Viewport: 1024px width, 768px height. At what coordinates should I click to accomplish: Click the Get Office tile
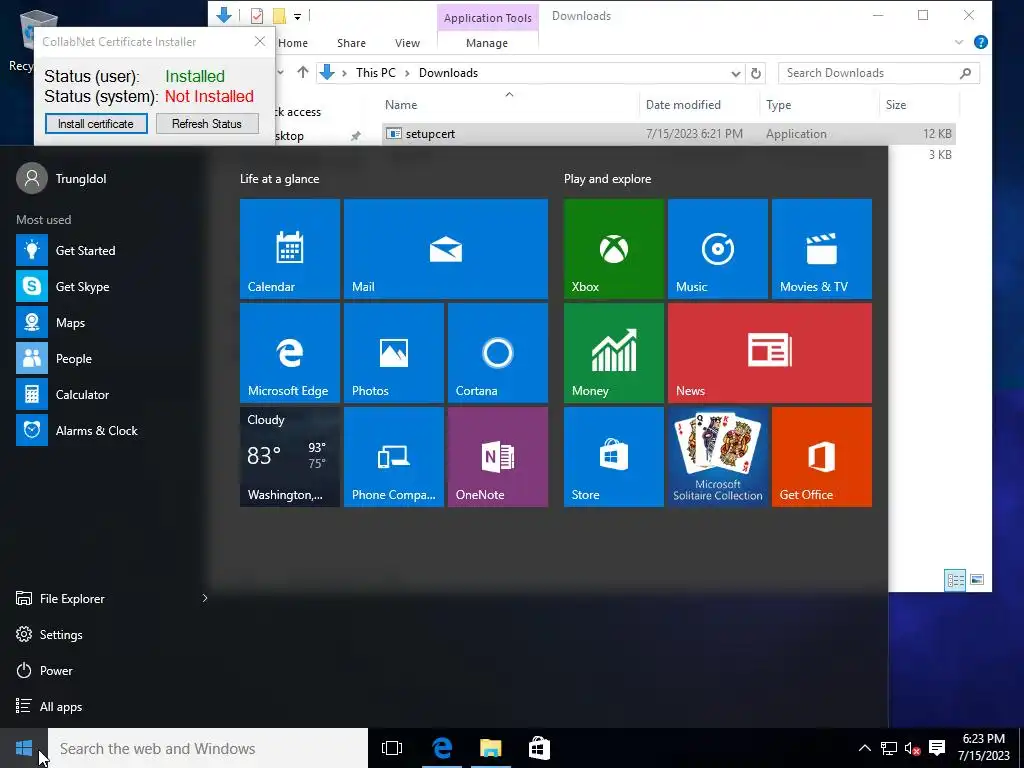[822, 456]
